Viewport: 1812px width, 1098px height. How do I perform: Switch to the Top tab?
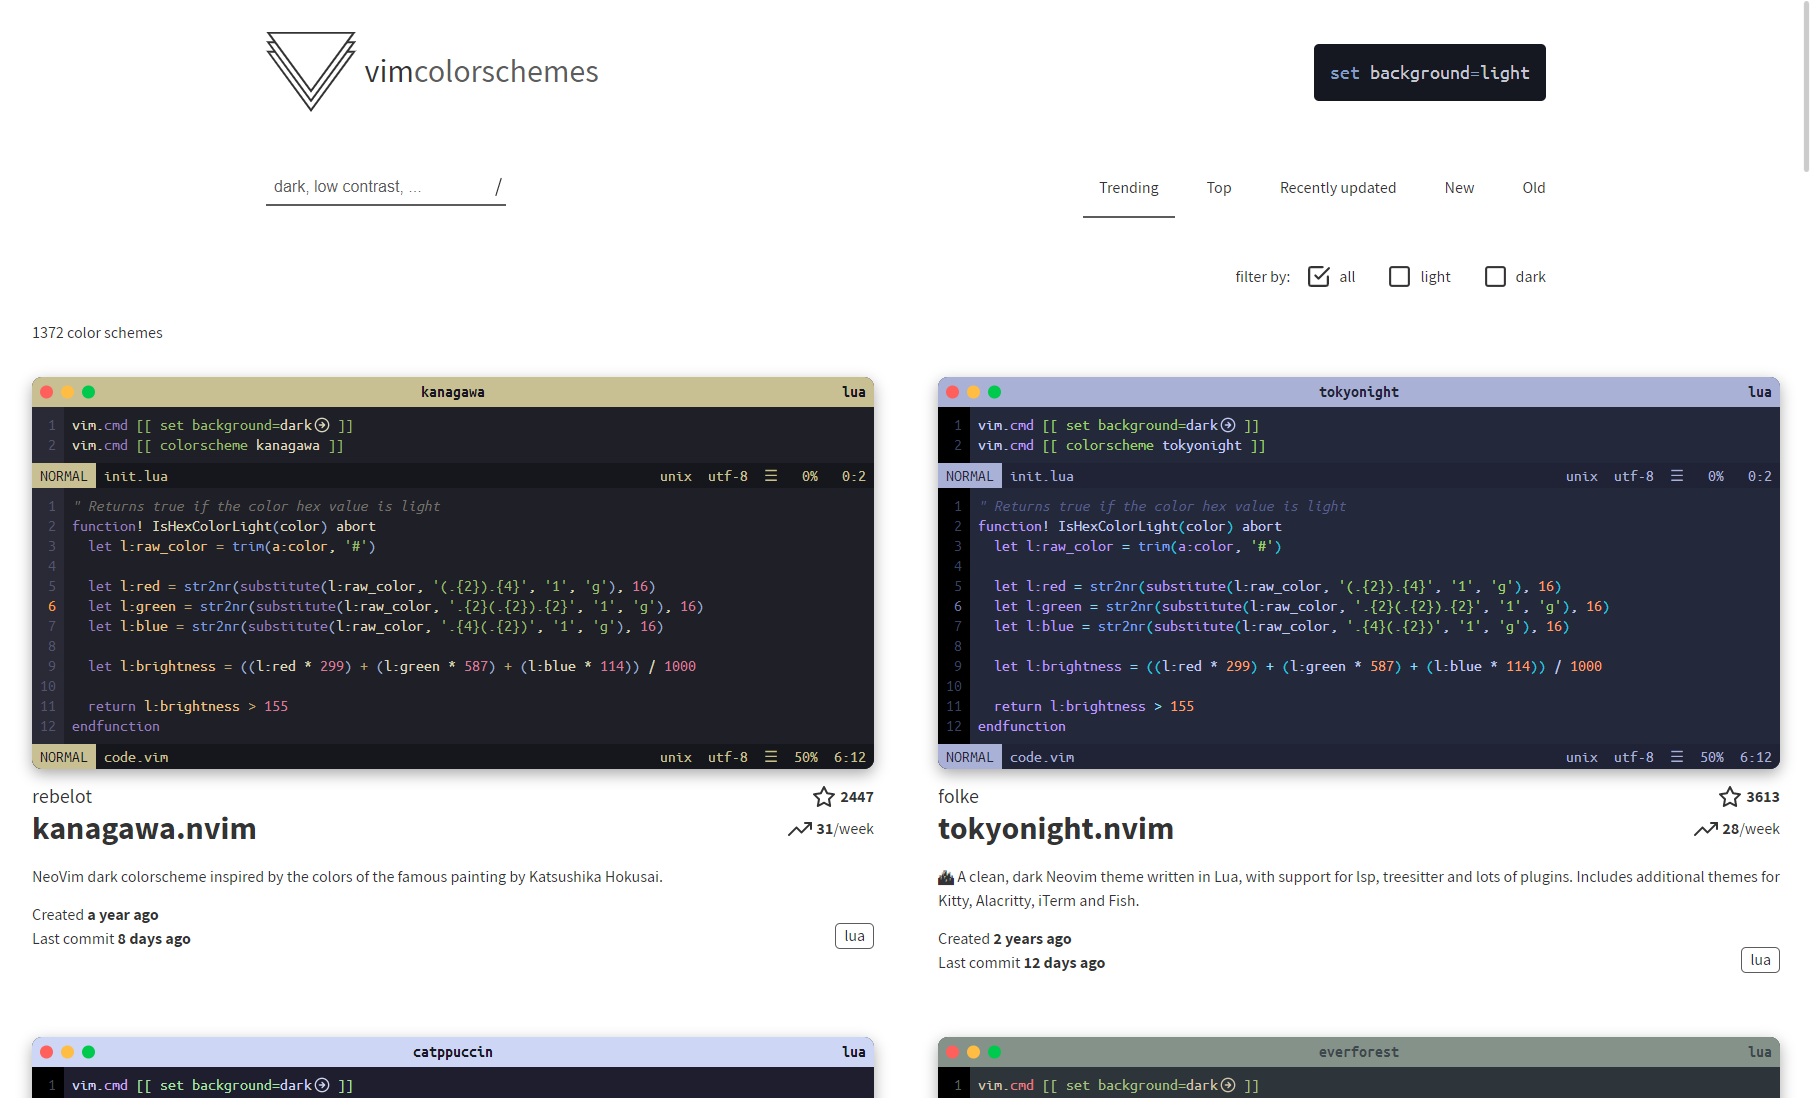1219,188
